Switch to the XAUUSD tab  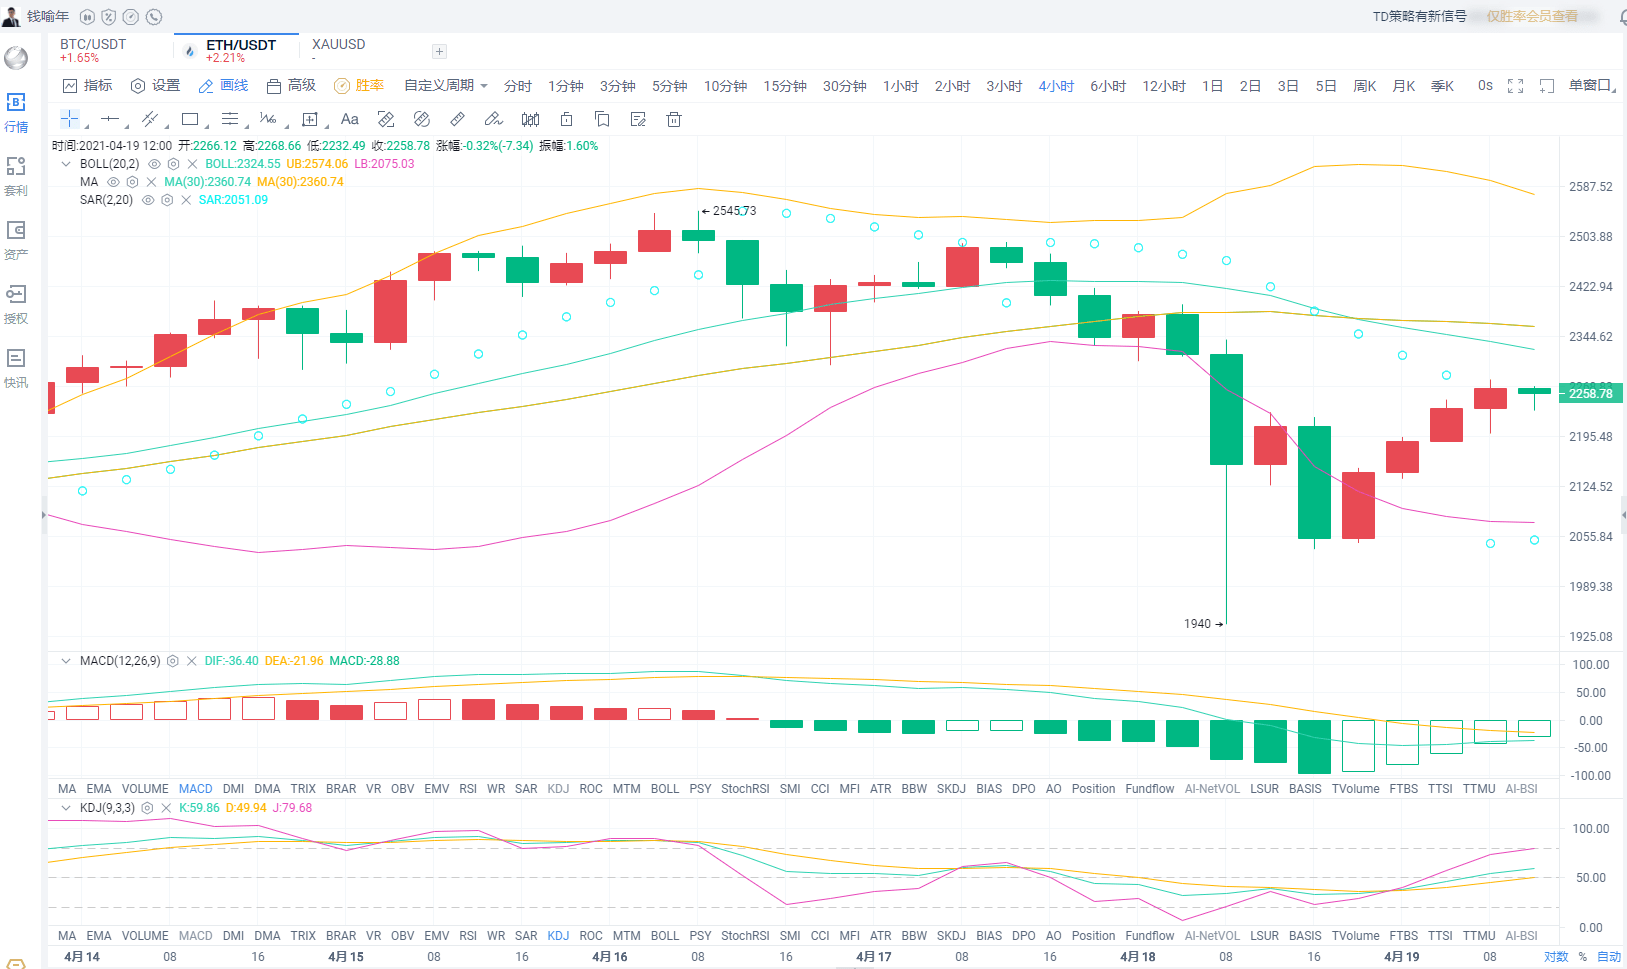point(339,50)
